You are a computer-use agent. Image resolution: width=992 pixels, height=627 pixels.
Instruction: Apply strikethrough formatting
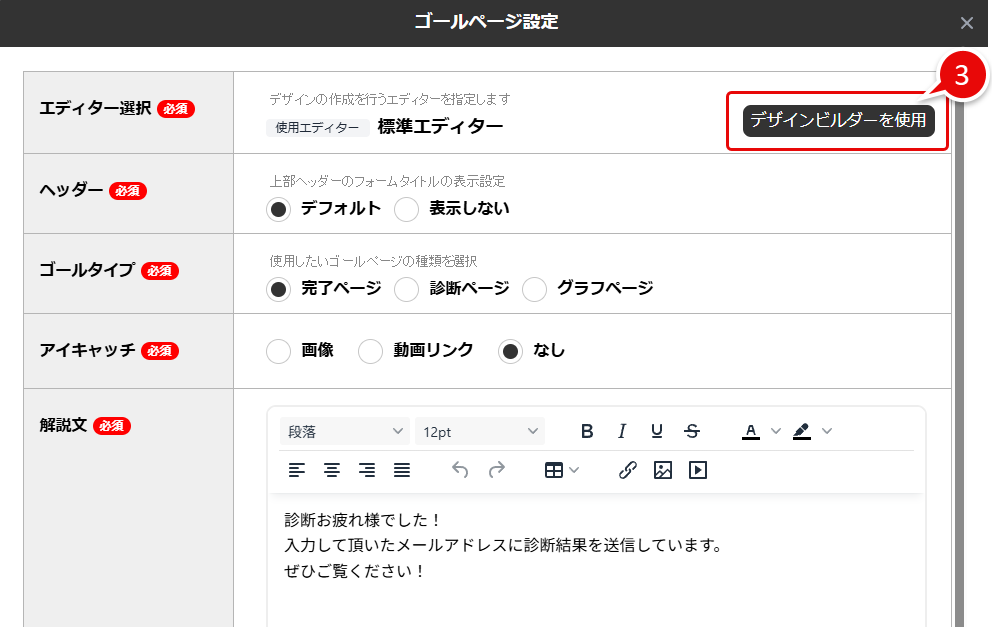tap(692, 431)
